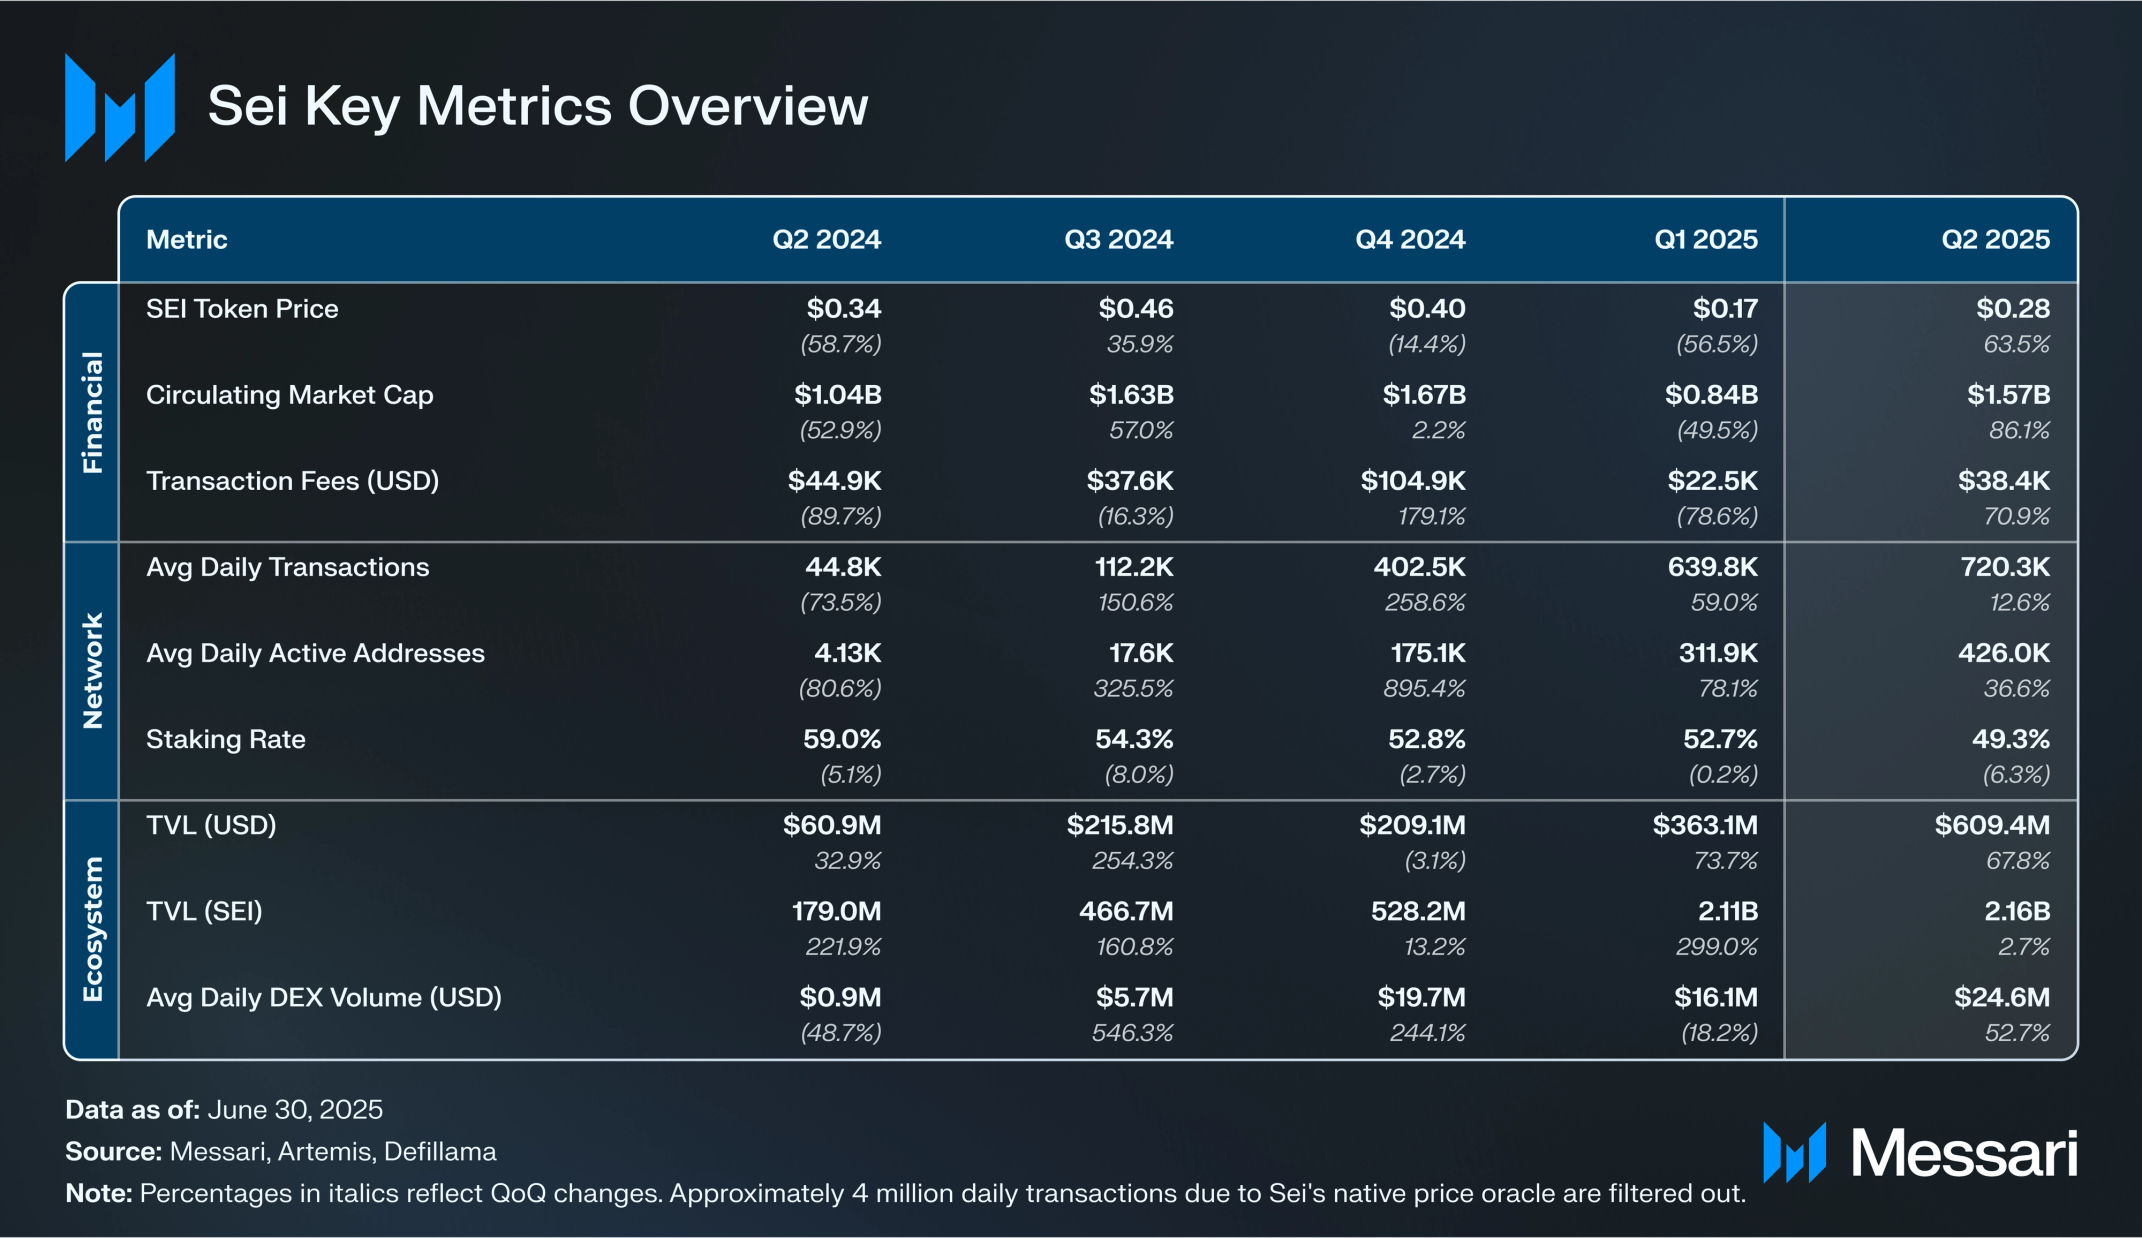2142x1238 pixels.
Task: Select the '2.11B' TVL in SEI value
Action: pos(1728,911)
